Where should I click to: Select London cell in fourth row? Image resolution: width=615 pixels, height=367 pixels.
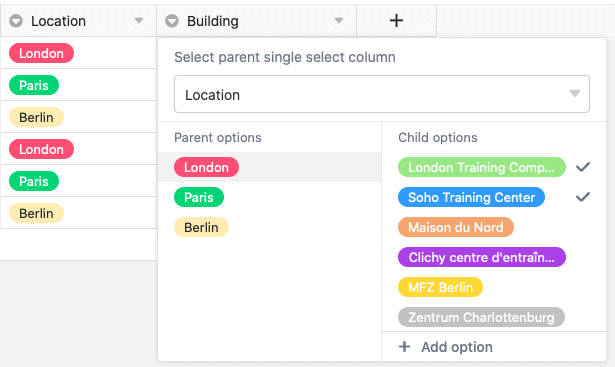click(41, 149)
